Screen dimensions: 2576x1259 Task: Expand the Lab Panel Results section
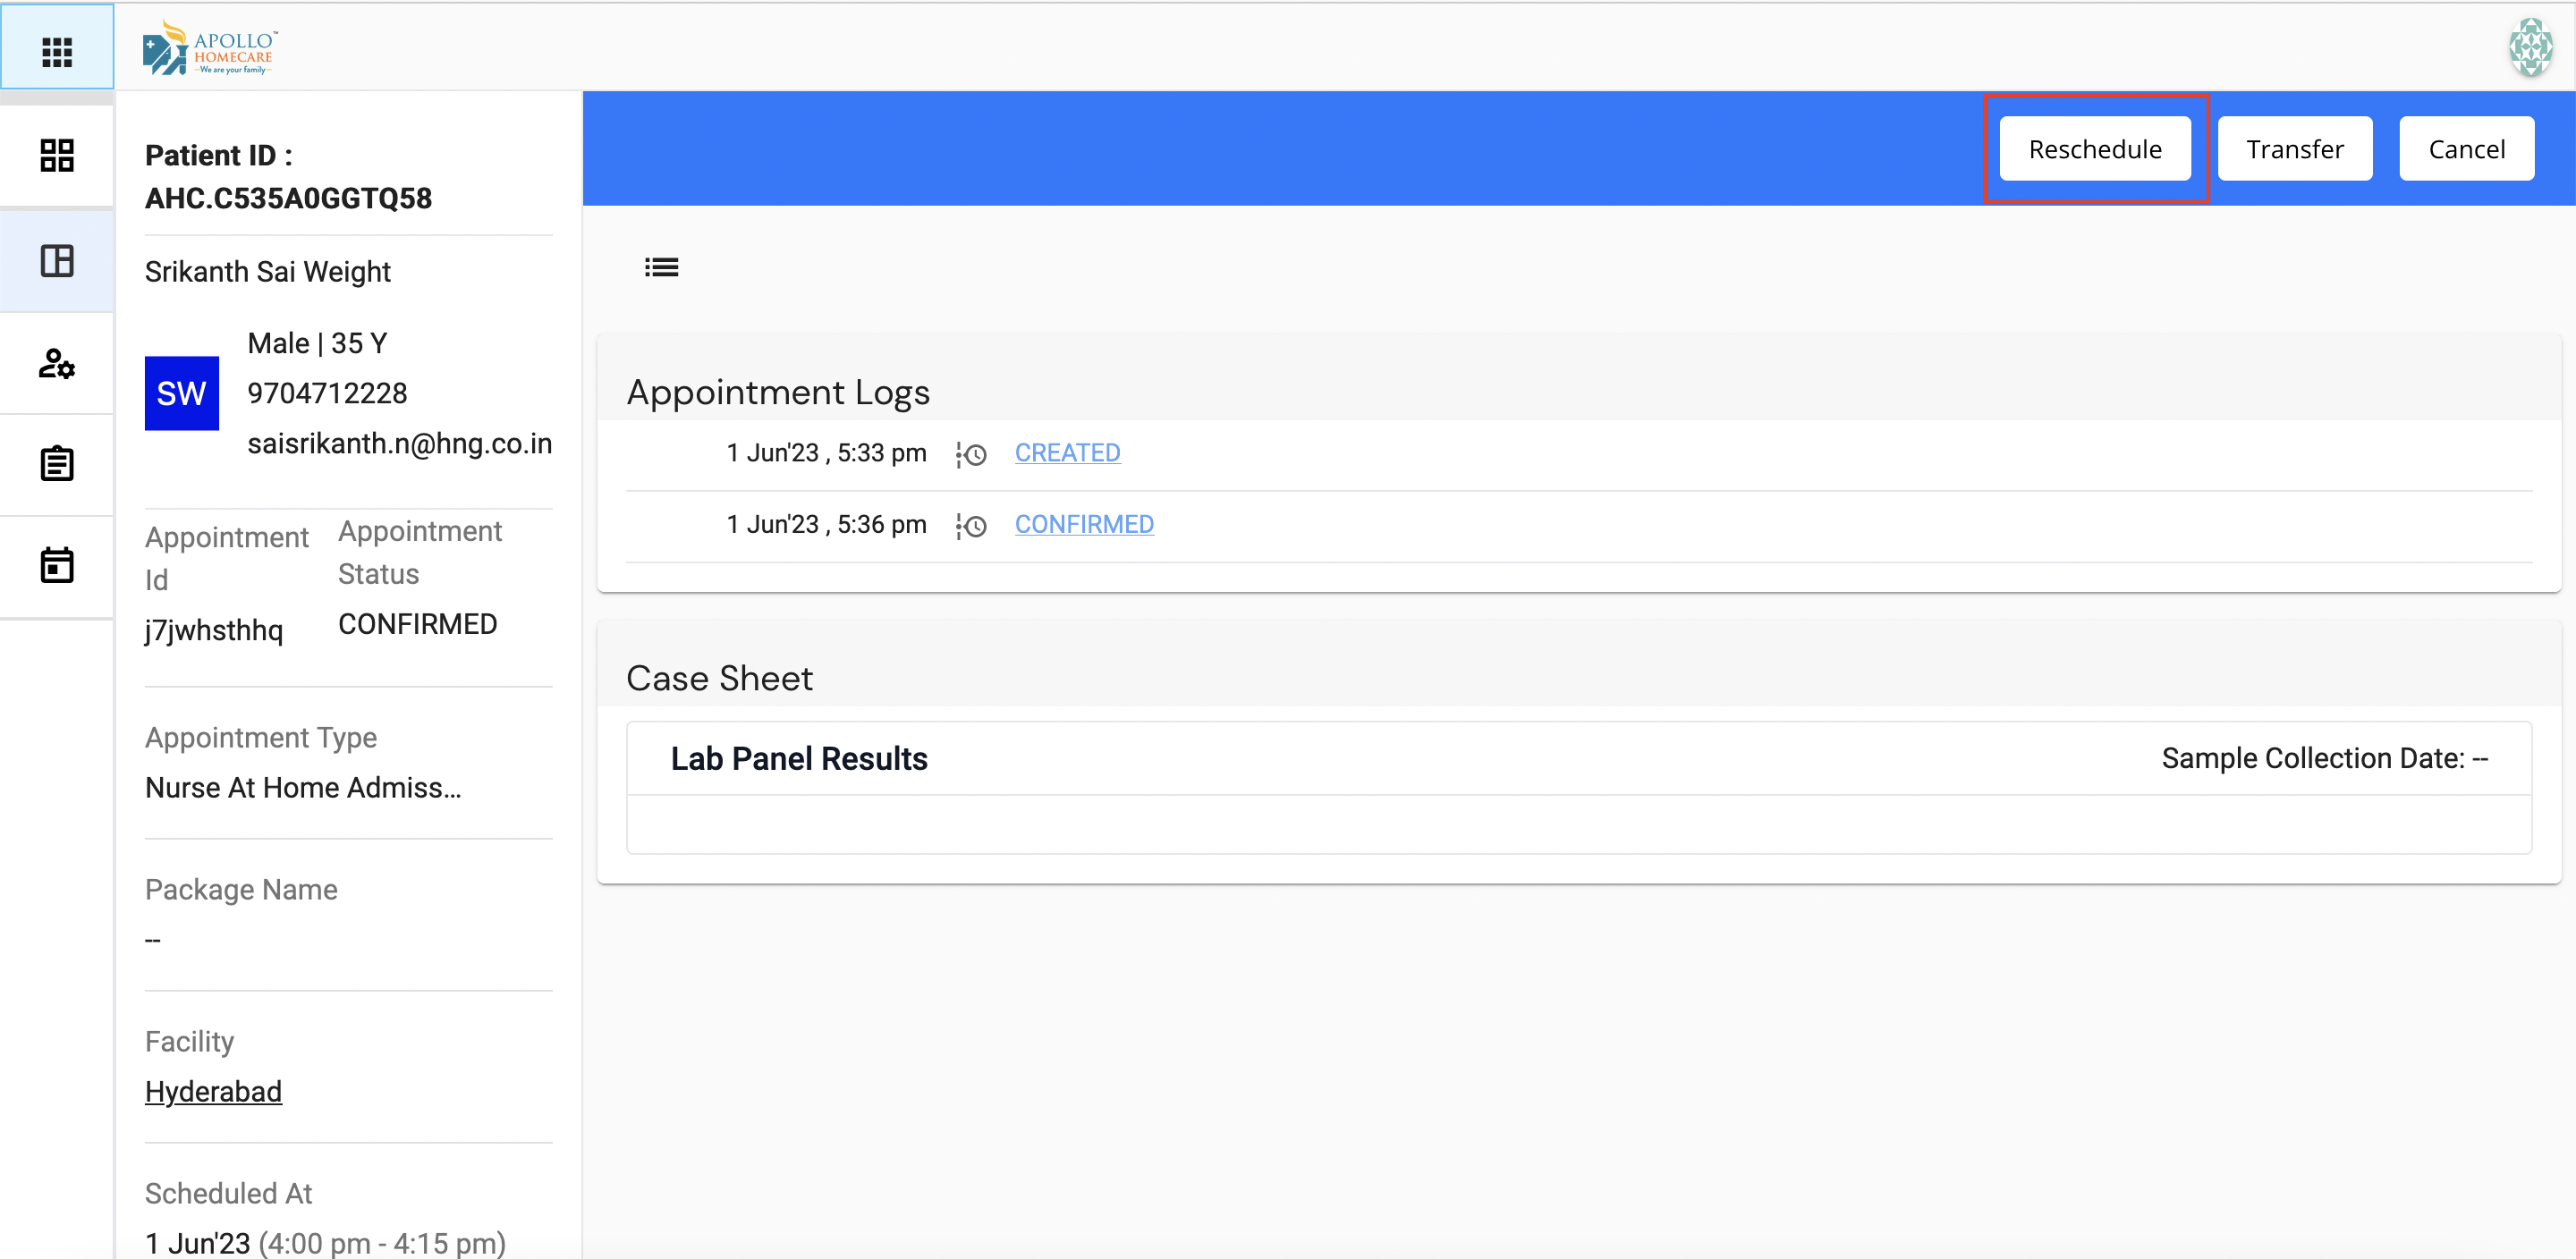pyautogui.click(x=799, y=759)
